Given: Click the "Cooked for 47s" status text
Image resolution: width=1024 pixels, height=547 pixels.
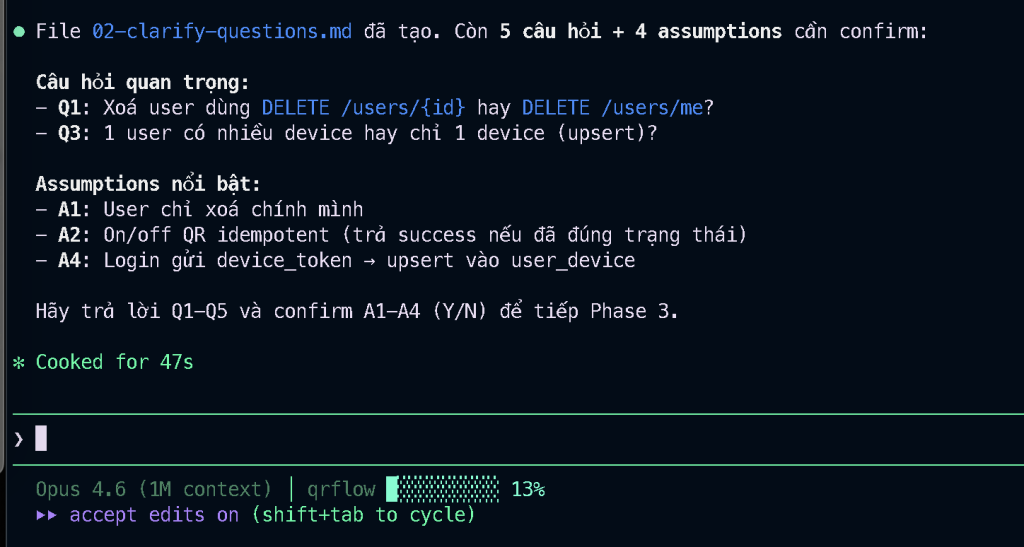Looking at the screenshot, I should coord(114,362).
